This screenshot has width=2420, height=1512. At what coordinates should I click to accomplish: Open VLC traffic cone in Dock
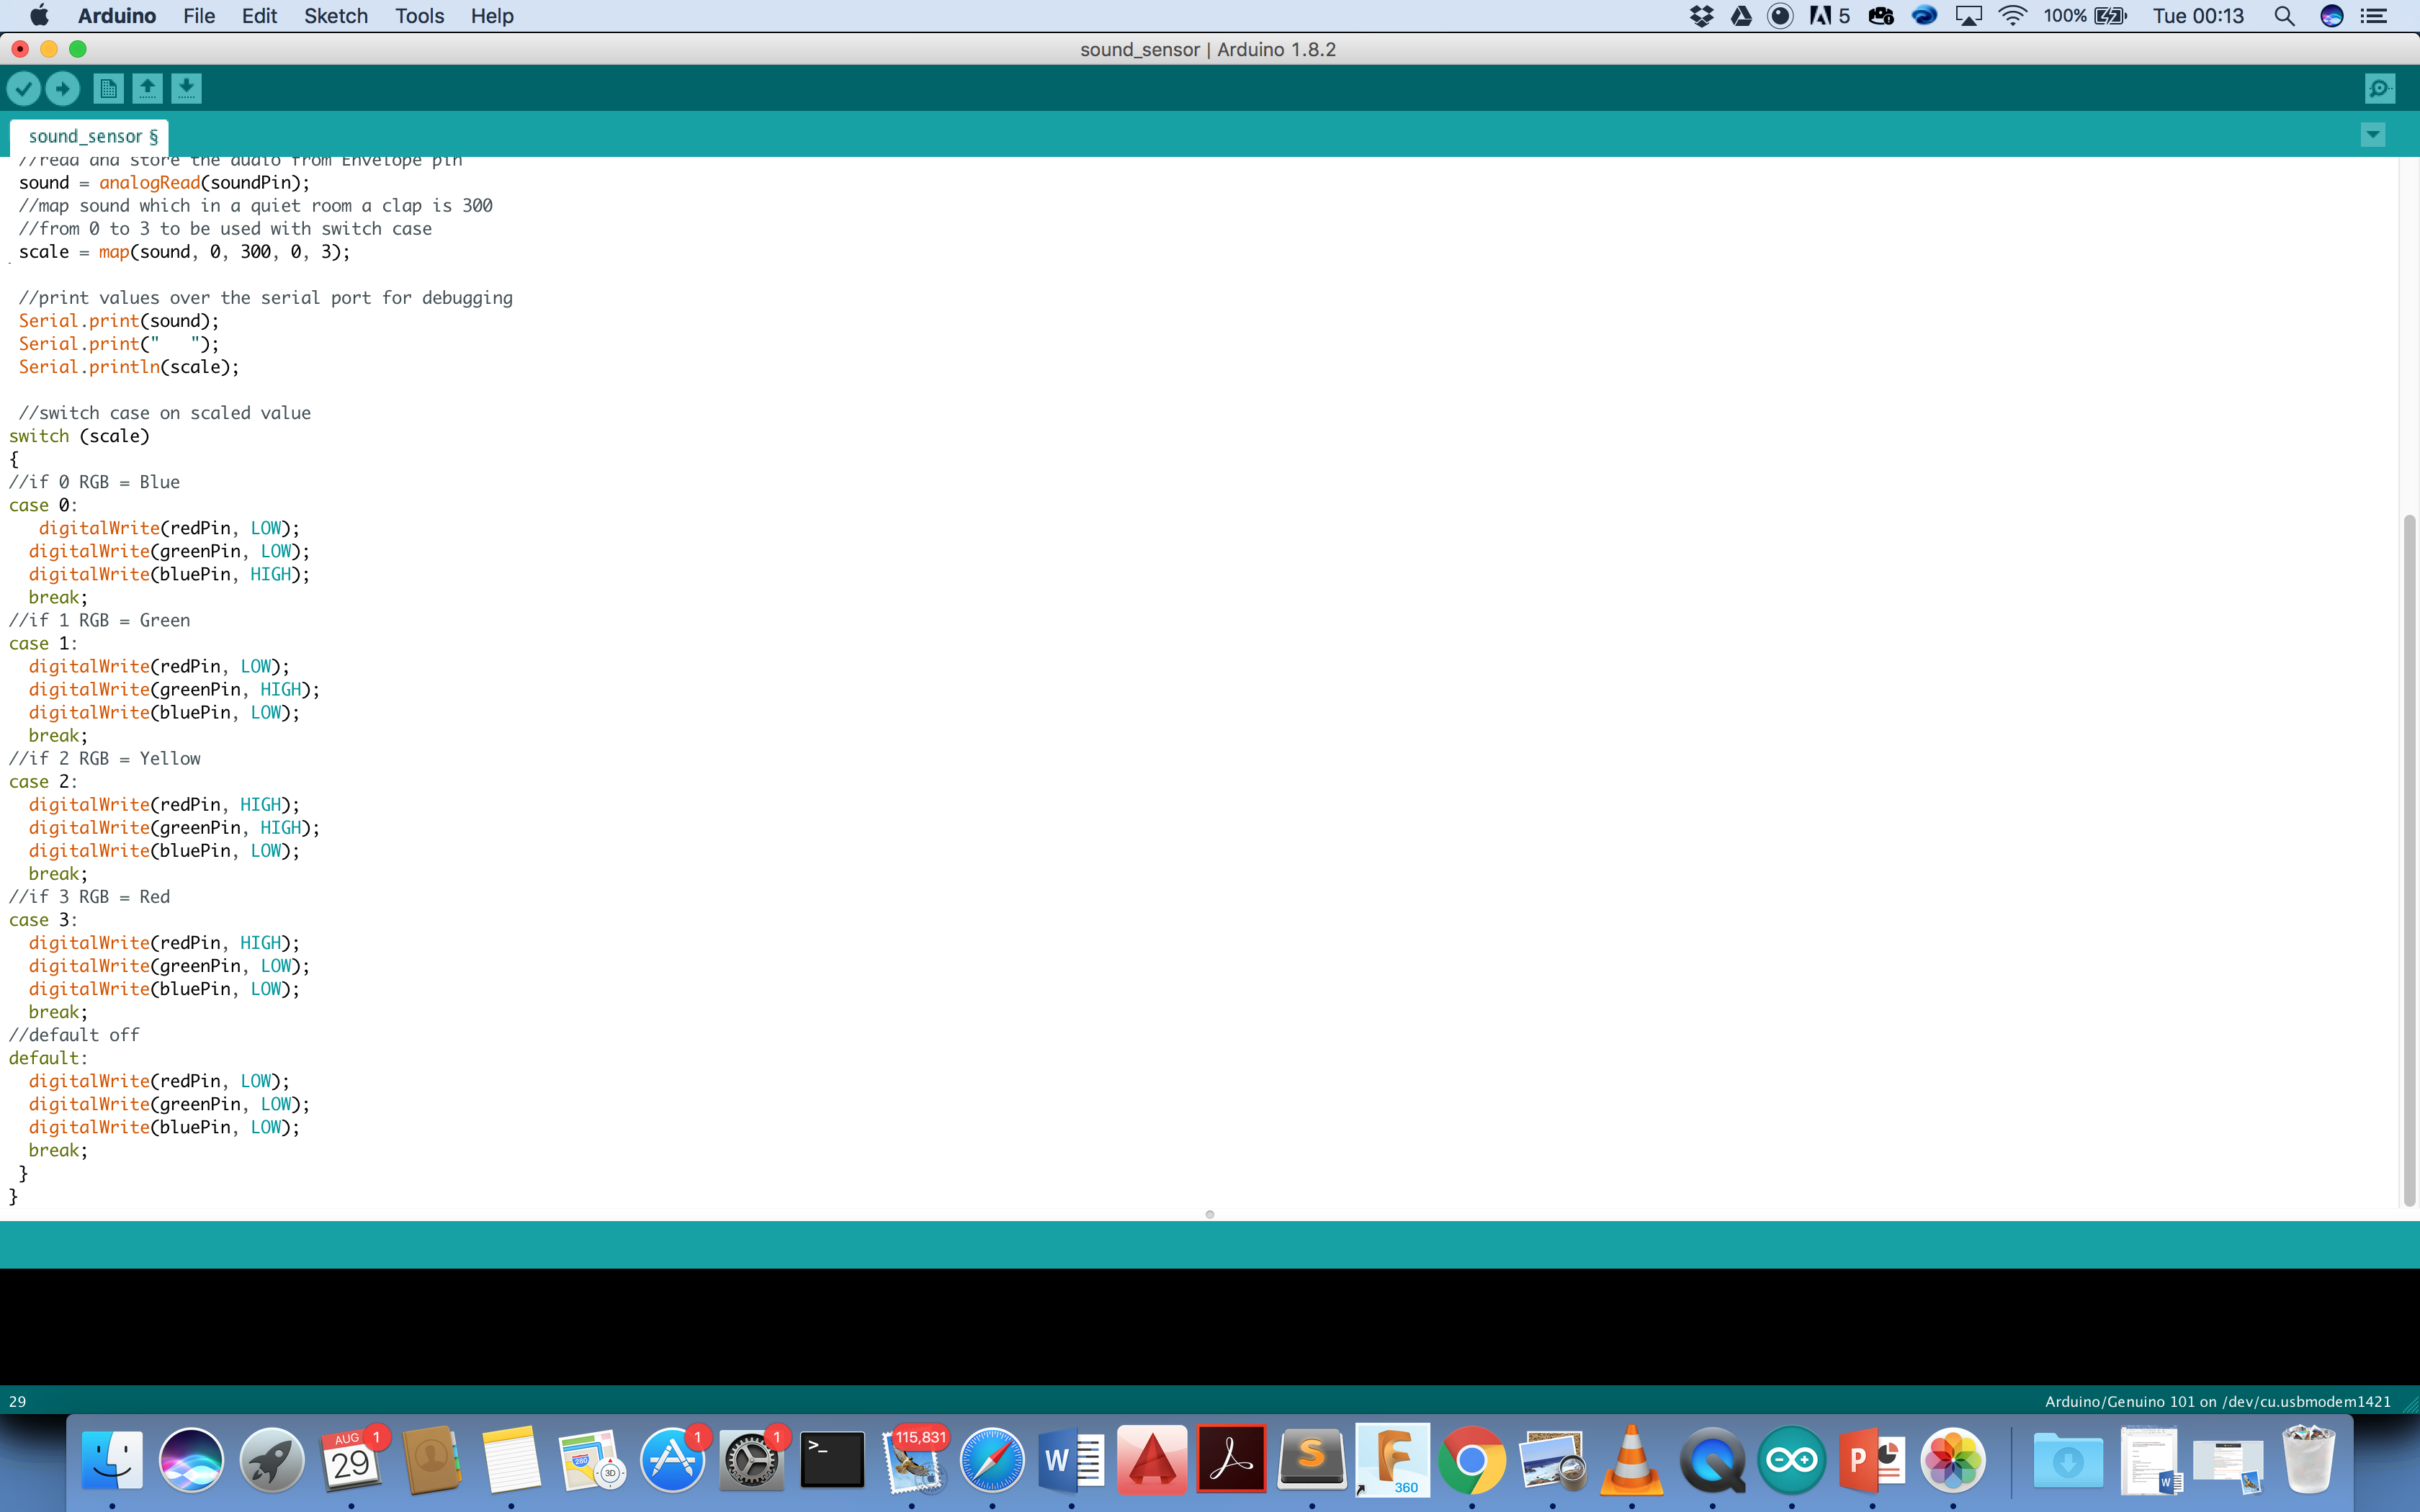pyautogui.click(x=1632, y=1460)
